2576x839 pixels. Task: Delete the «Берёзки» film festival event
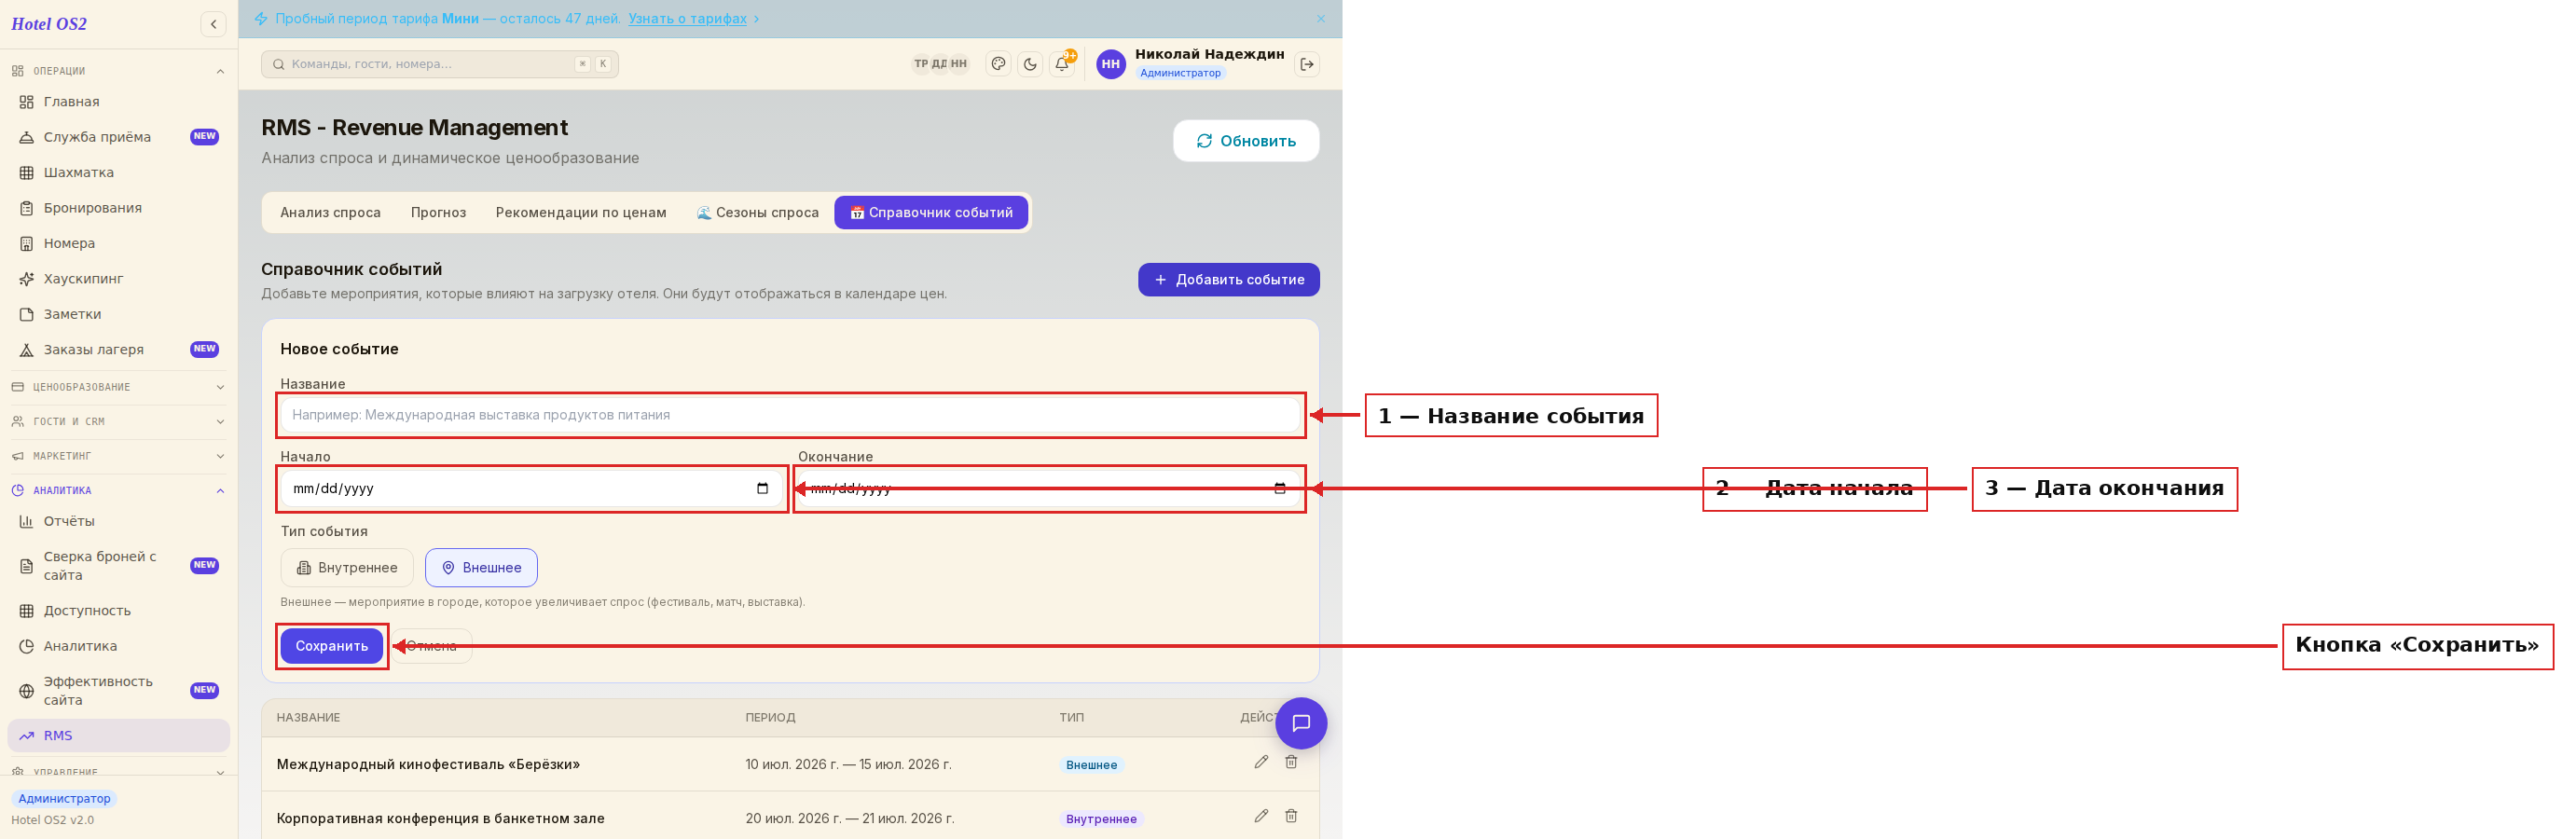pyautogui.click(x=1291, y=762)
